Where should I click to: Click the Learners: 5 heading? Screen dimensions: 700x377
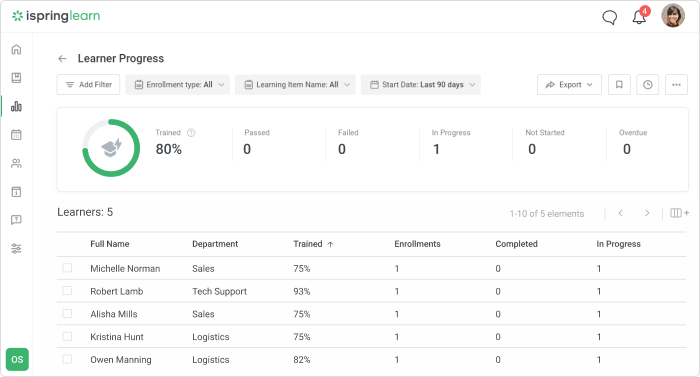tap(85, 212)
